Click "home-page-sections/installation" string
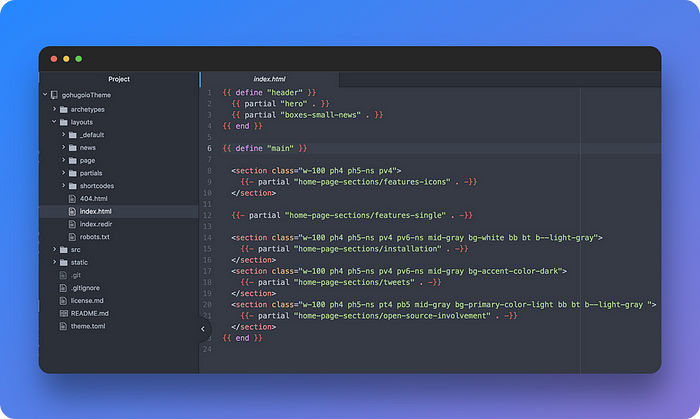700x419 pixels. click(x=367, y=249)
